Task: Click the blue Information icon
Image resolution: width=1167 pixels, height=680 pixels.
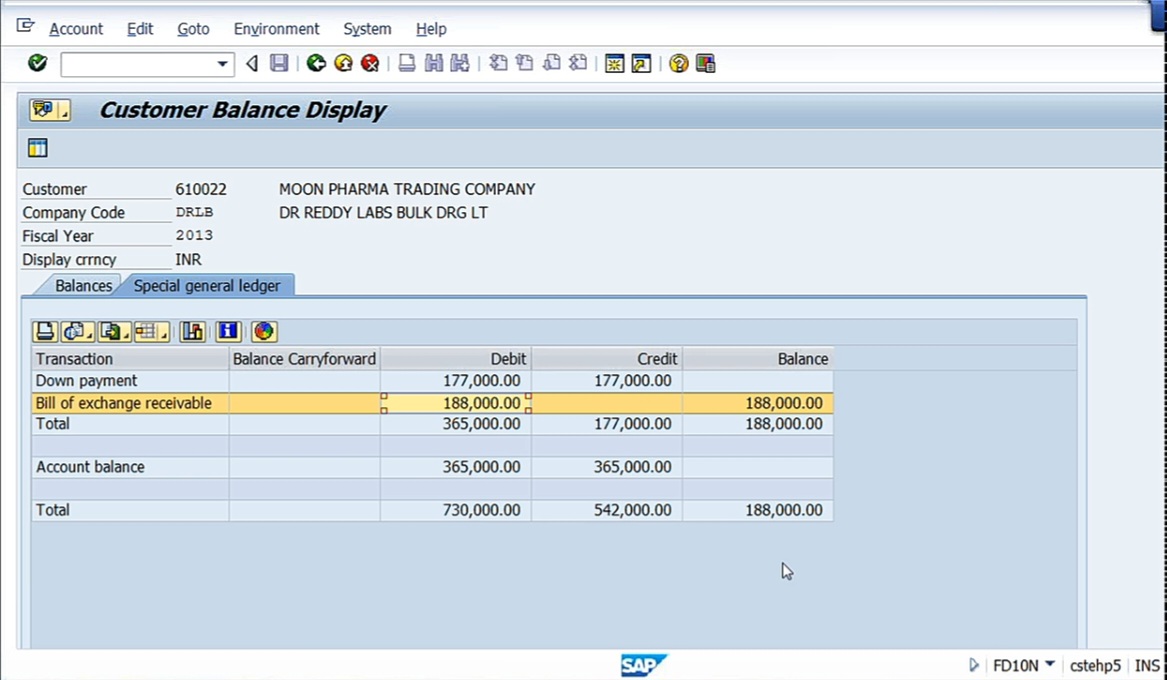Action: [228, 331]
